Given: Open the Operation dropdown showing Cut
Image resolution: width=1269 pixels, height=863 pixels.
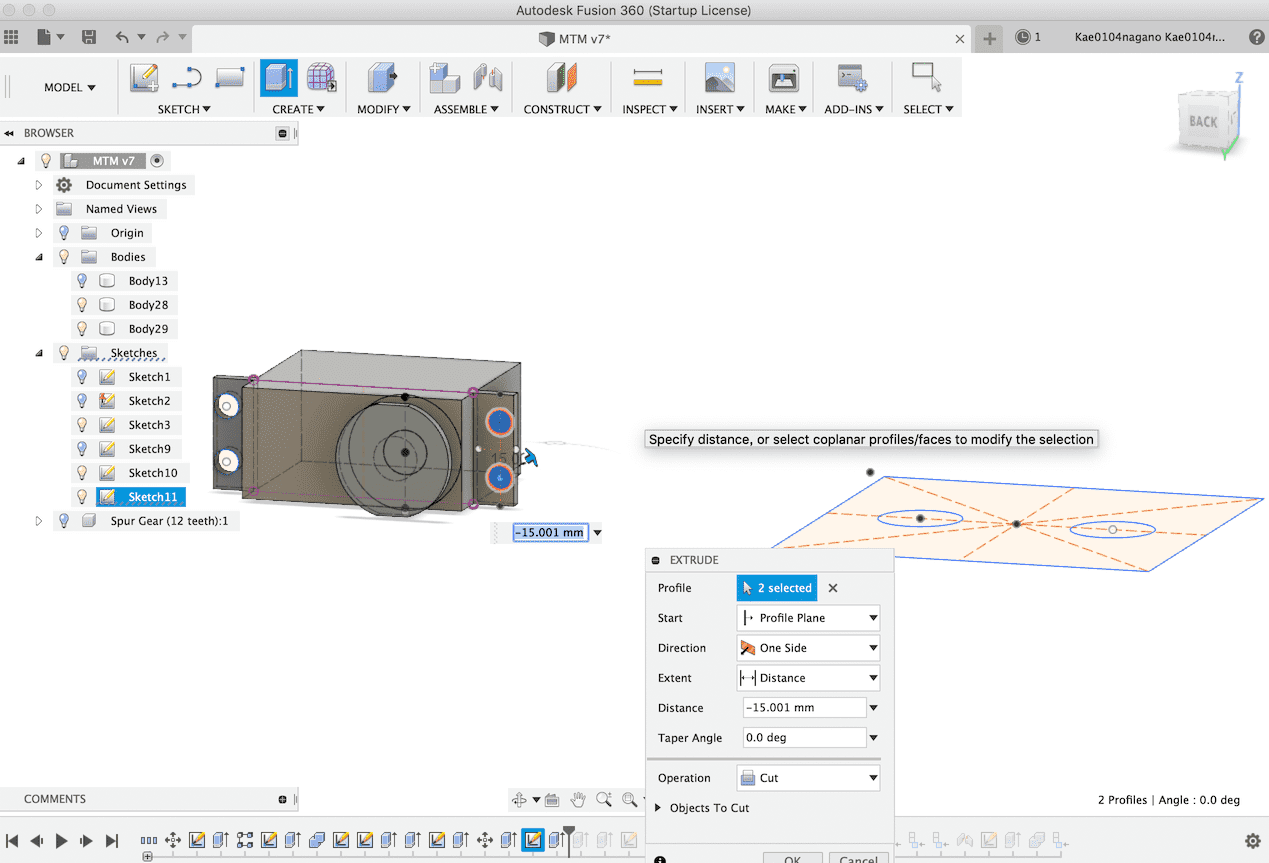Looking at the screenshot, I should click(808, 778).
